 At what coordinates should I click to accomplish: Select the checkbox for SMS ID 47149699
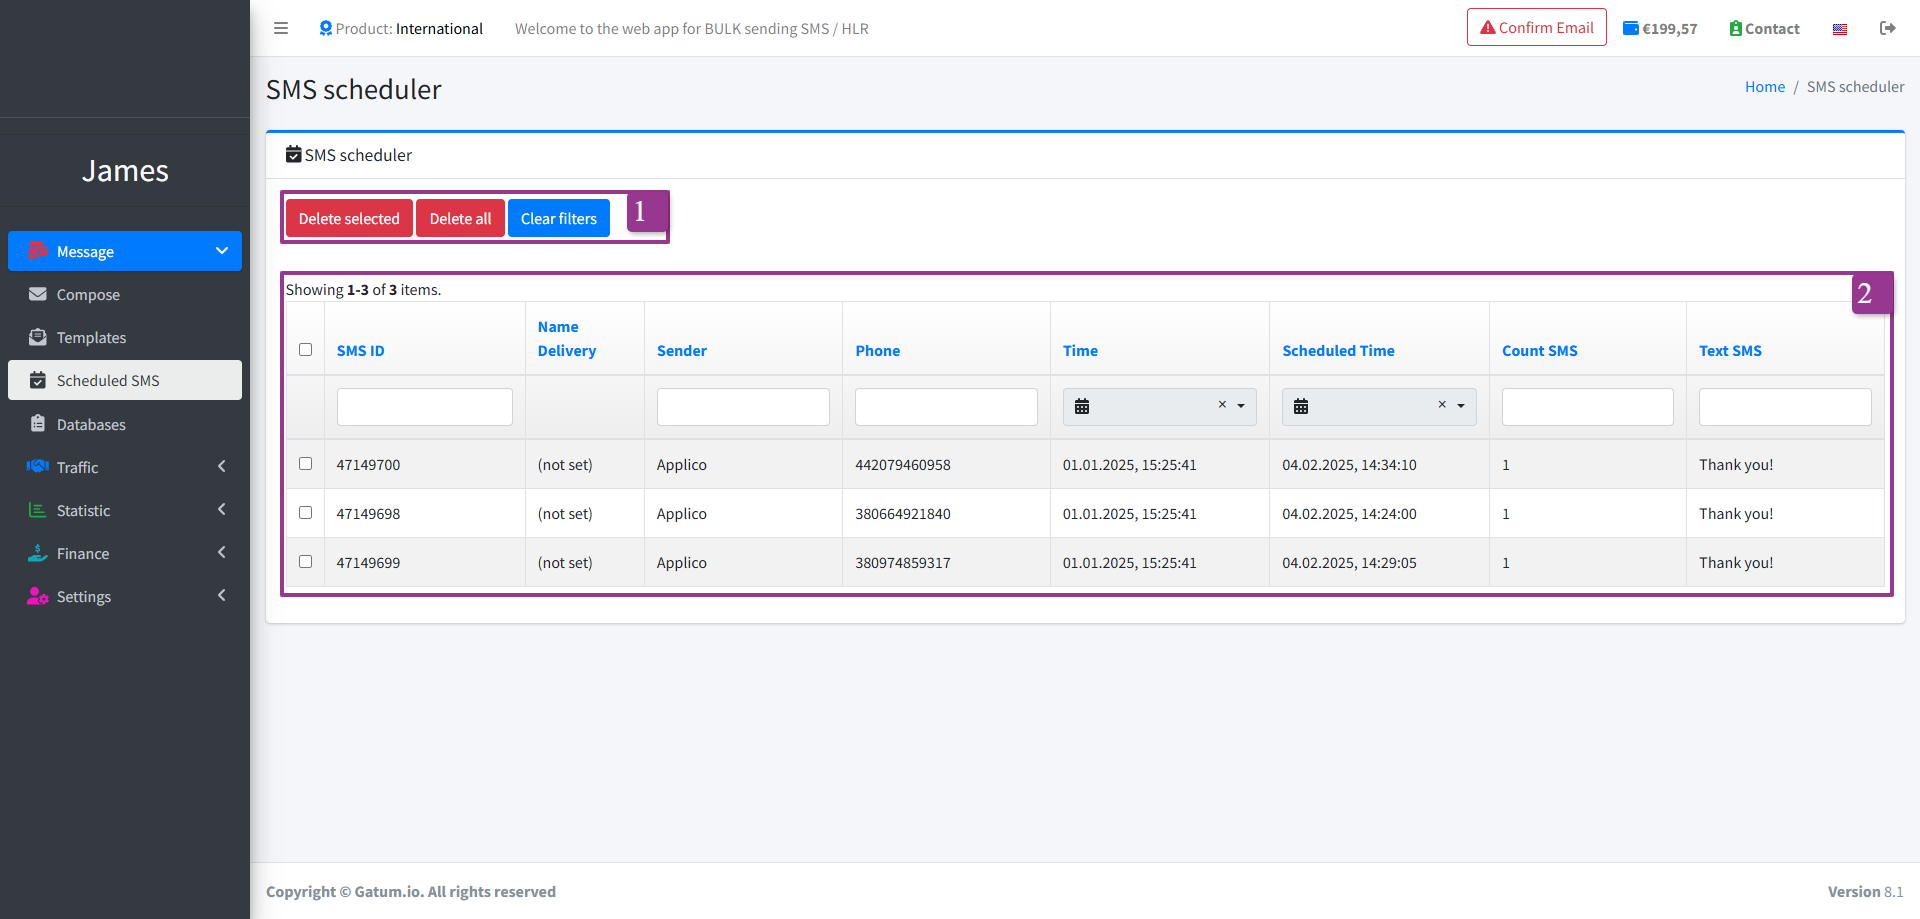pos(306,562)
